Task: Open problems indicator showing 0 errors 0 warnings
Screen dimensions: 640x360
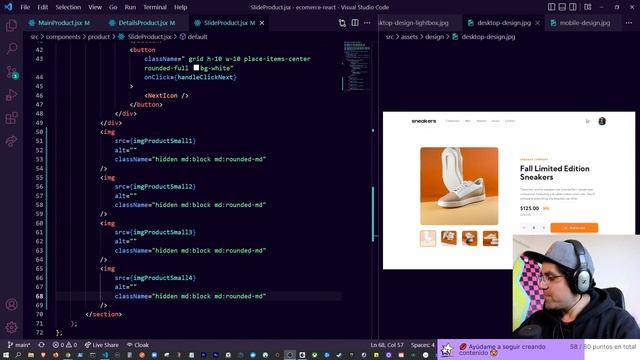Action: (x=64, y=345)
